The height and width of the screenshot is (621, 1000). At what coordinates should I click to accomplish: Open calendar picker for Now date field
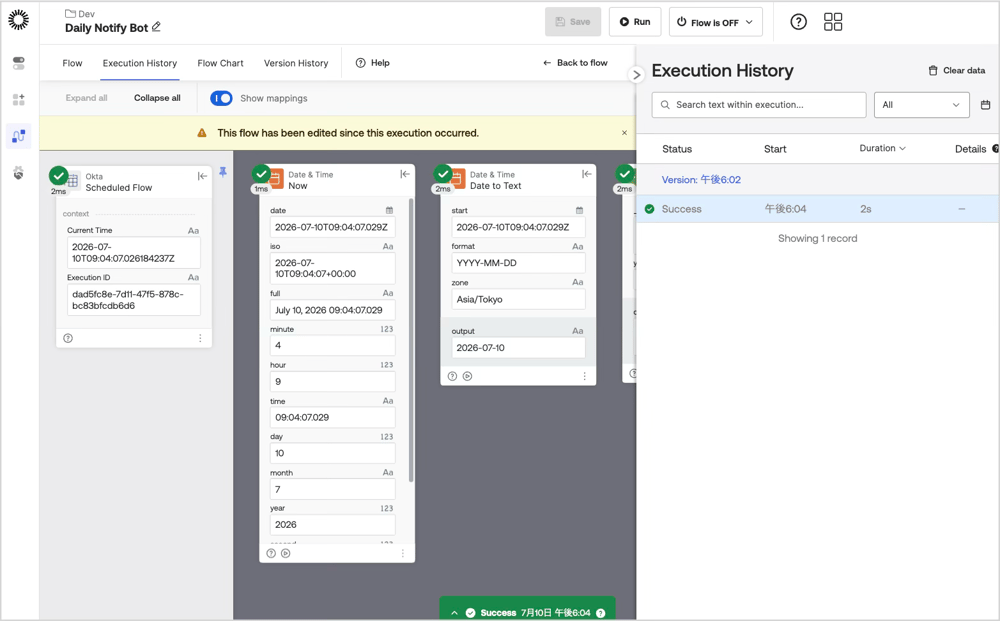(x=389, y=210)
